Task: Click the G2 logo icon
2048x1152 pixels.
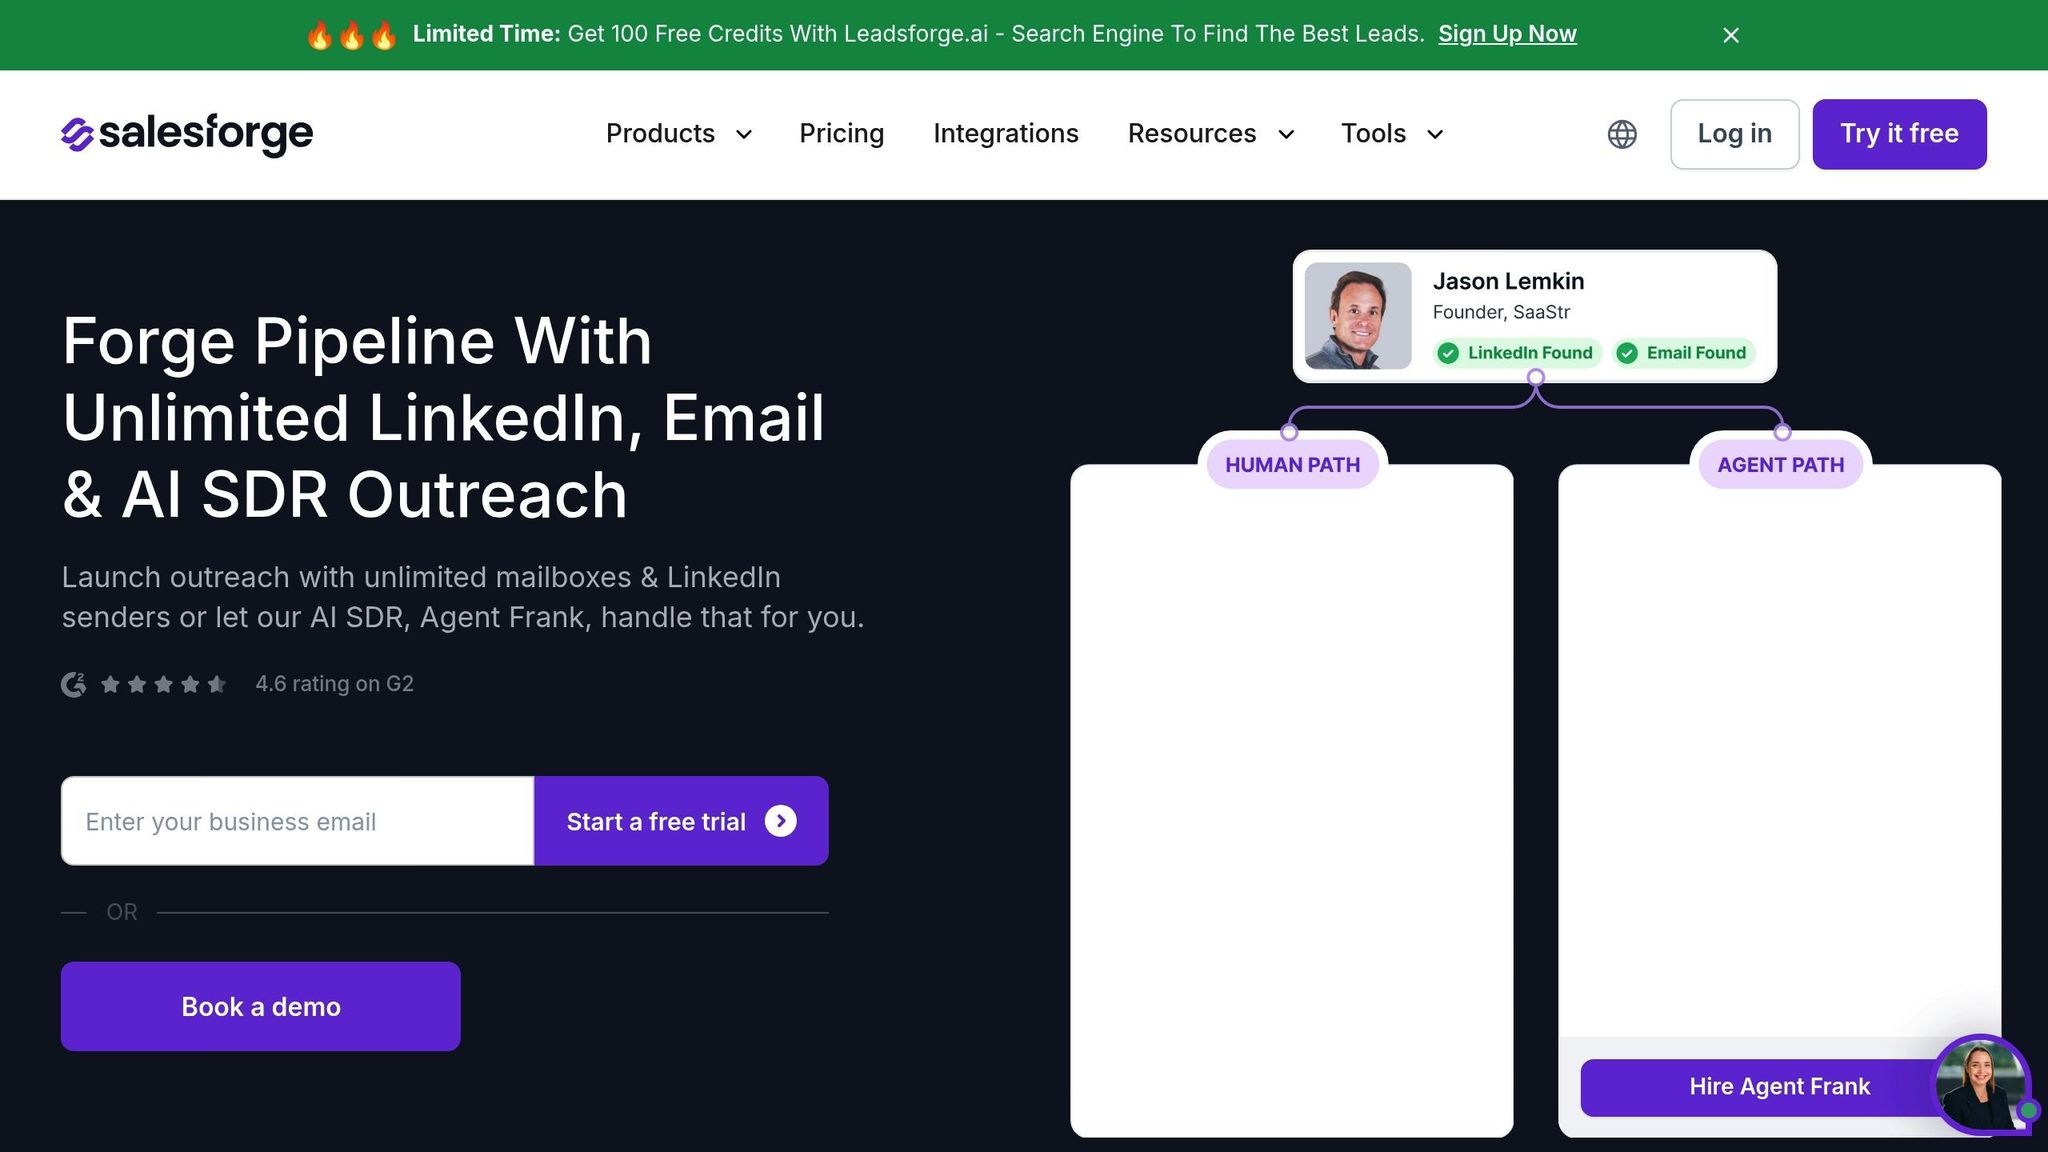Action: [73, 684]
